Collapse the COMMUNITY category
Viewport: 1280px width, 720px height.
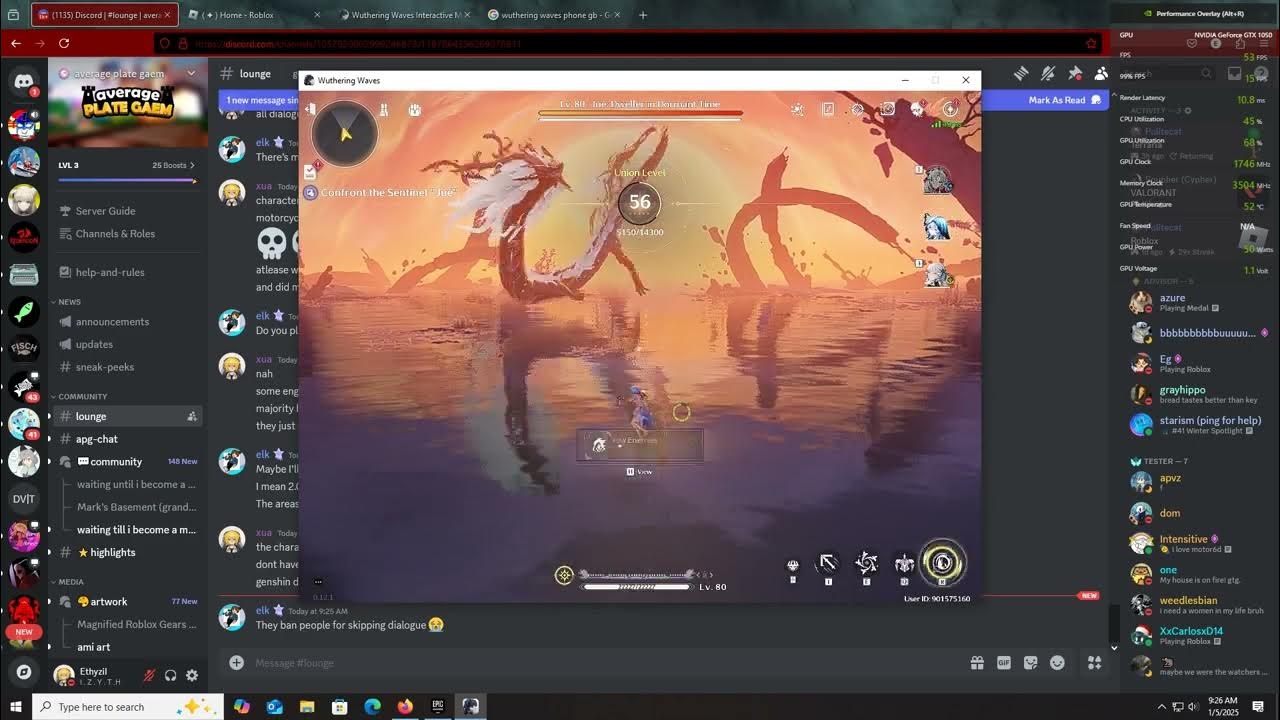click(x=82, y=397)
